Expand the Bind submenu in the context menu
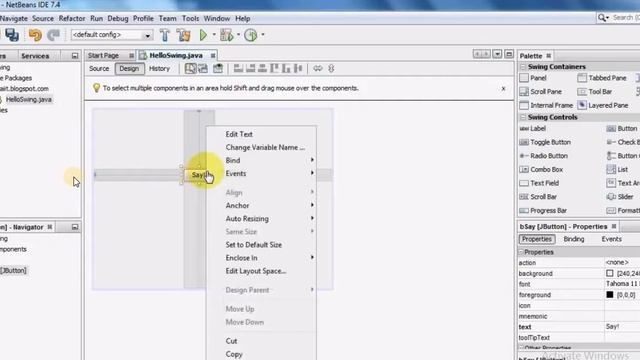The width and height of the screenshot is (640, 360). tap(269, 160)
